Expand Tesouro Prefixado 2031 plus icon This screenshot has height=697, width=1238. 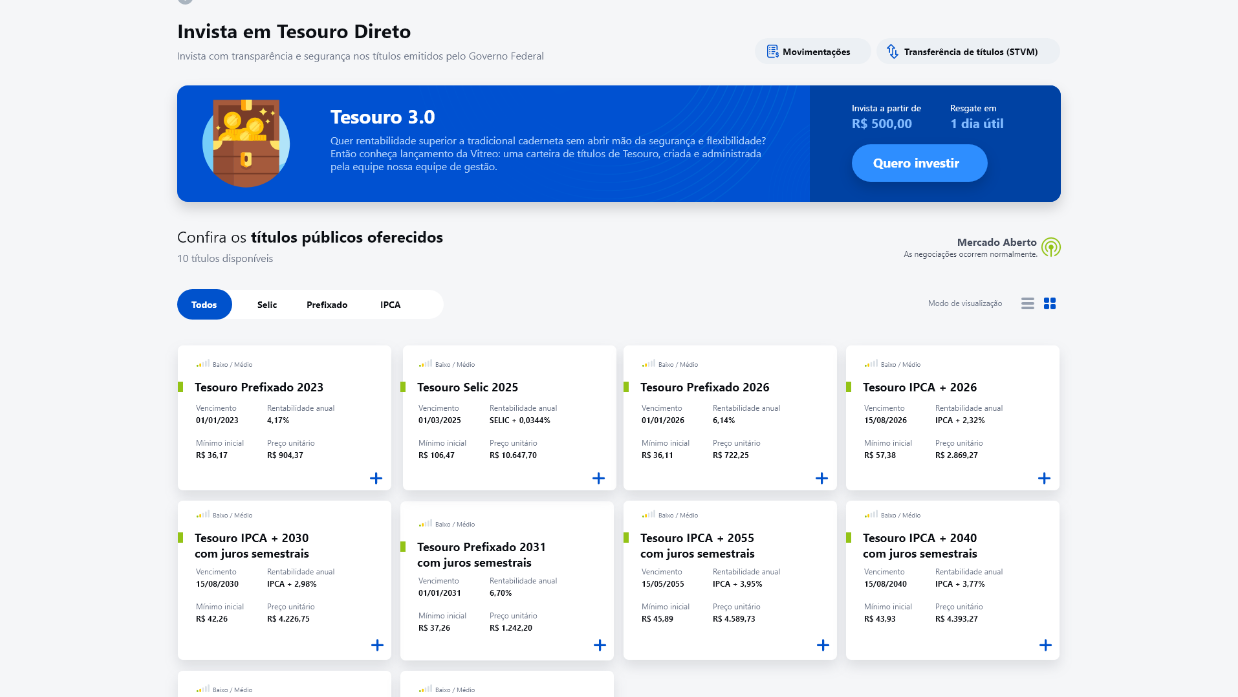pyautogui.click(x=600, y=645)
